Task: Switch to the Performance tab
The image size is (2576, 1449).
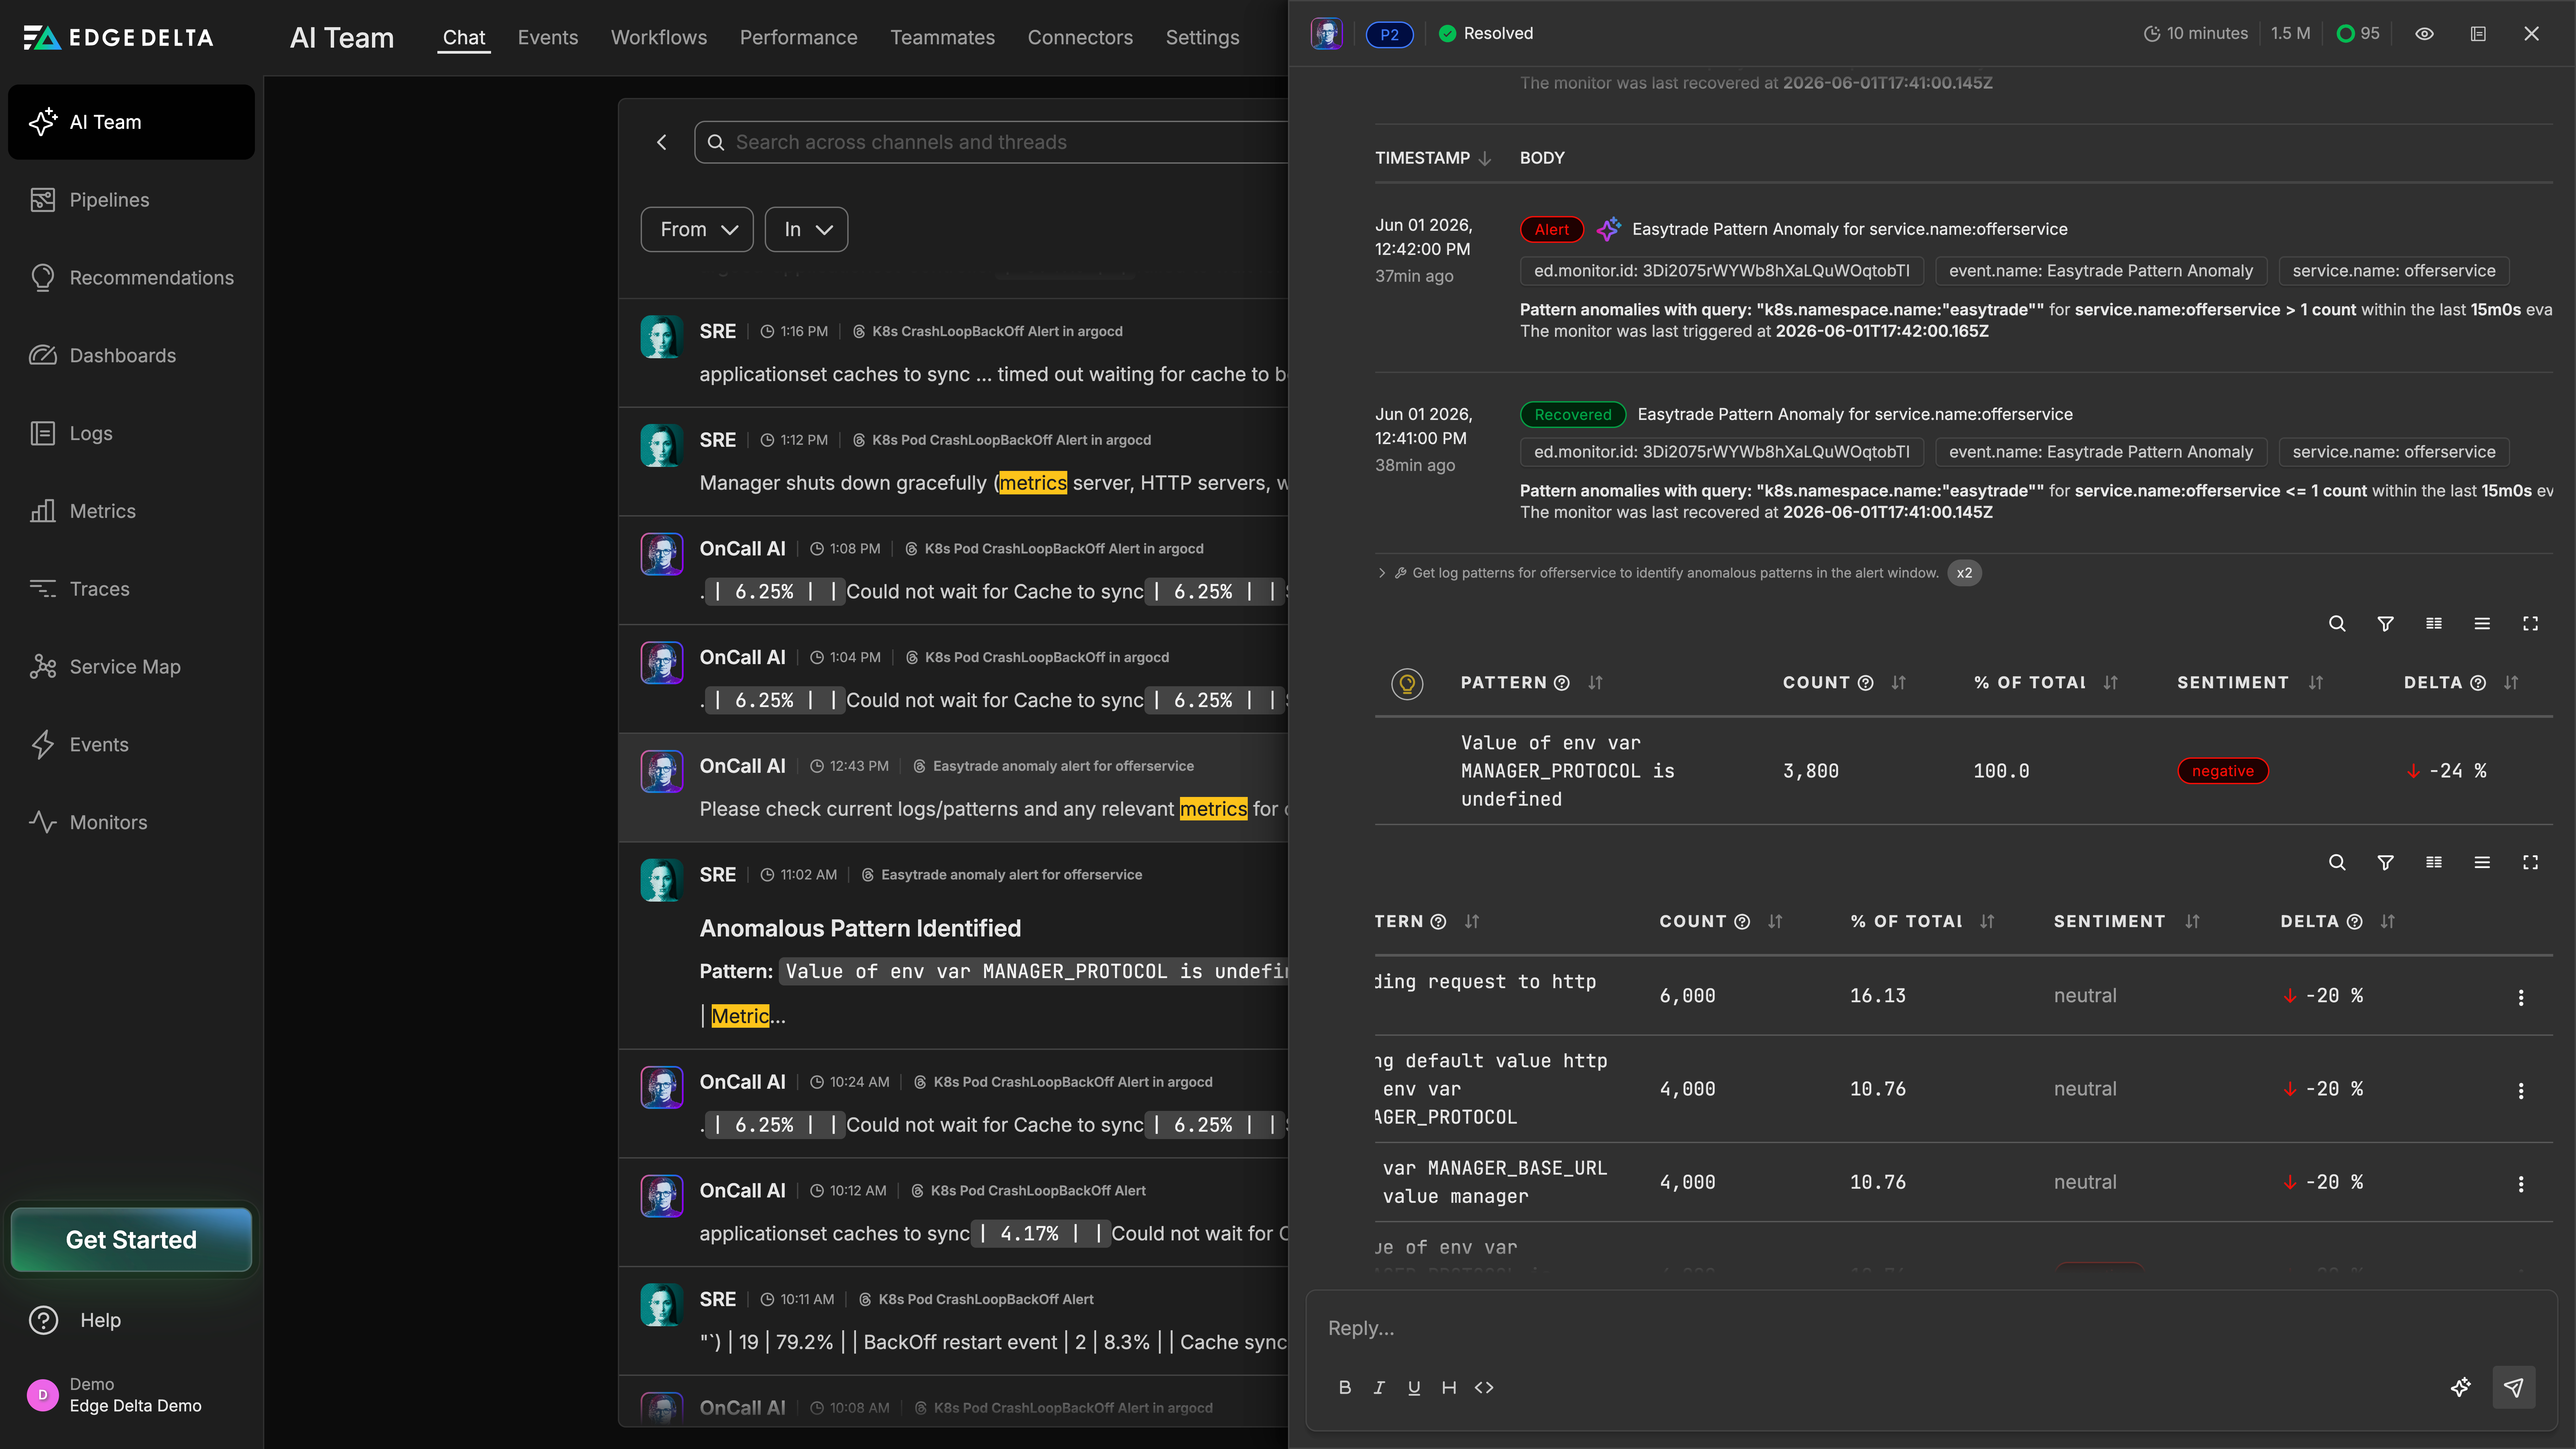Action: click(799, 38)
